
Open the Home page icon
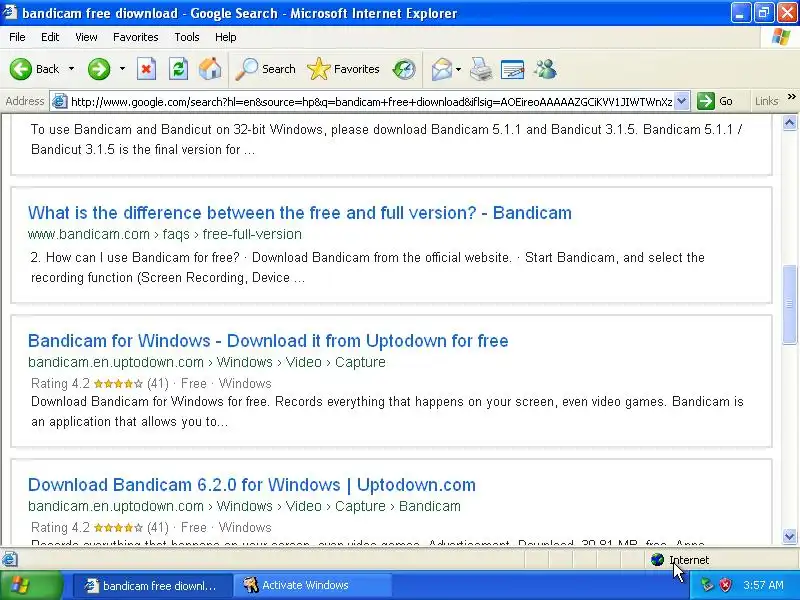[210, 69]
